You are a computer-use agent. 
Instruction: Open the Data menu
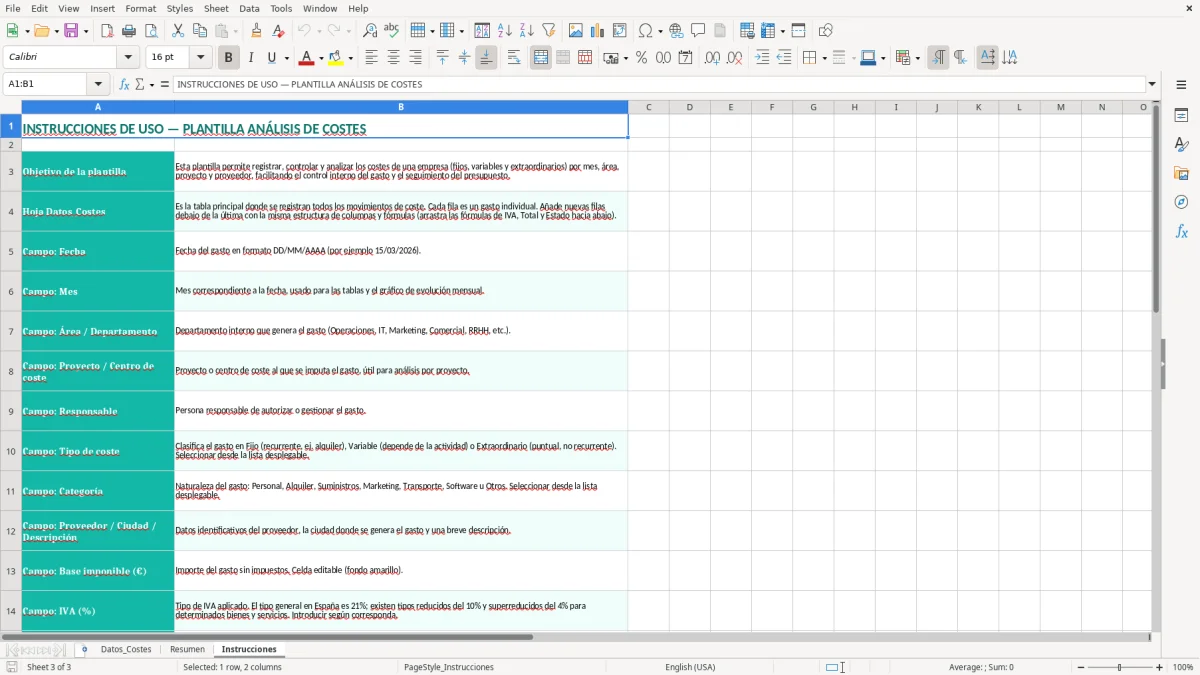coord(249,8)
